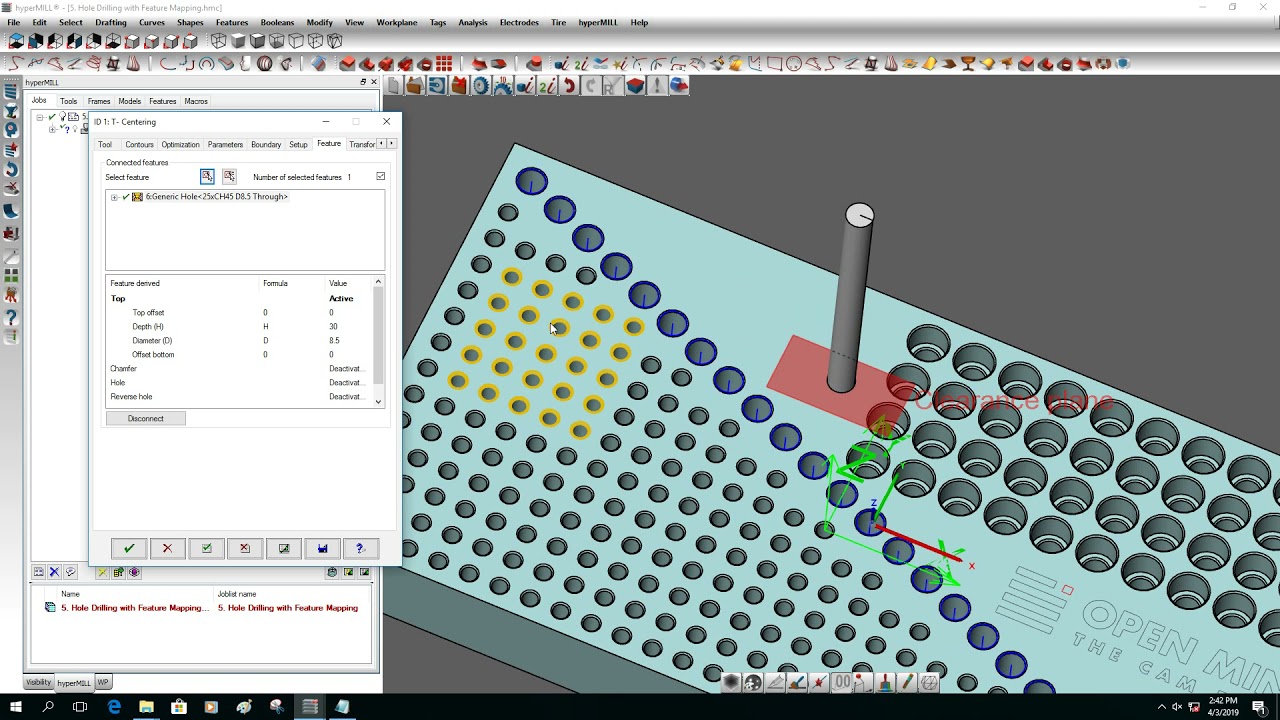Click the 00 icon in bottom viewport toolbar

pos(842,682)
